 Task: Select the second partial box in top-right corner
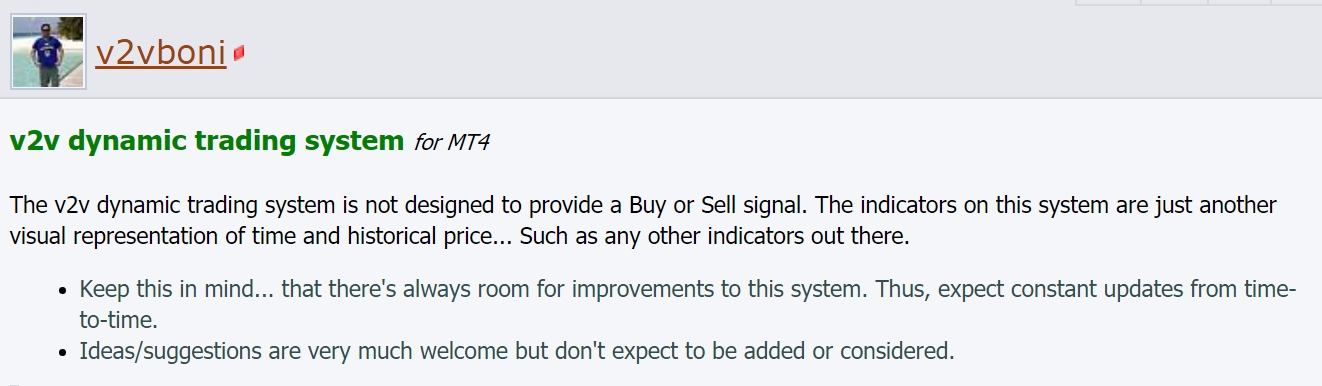(x=1173, y=2)
